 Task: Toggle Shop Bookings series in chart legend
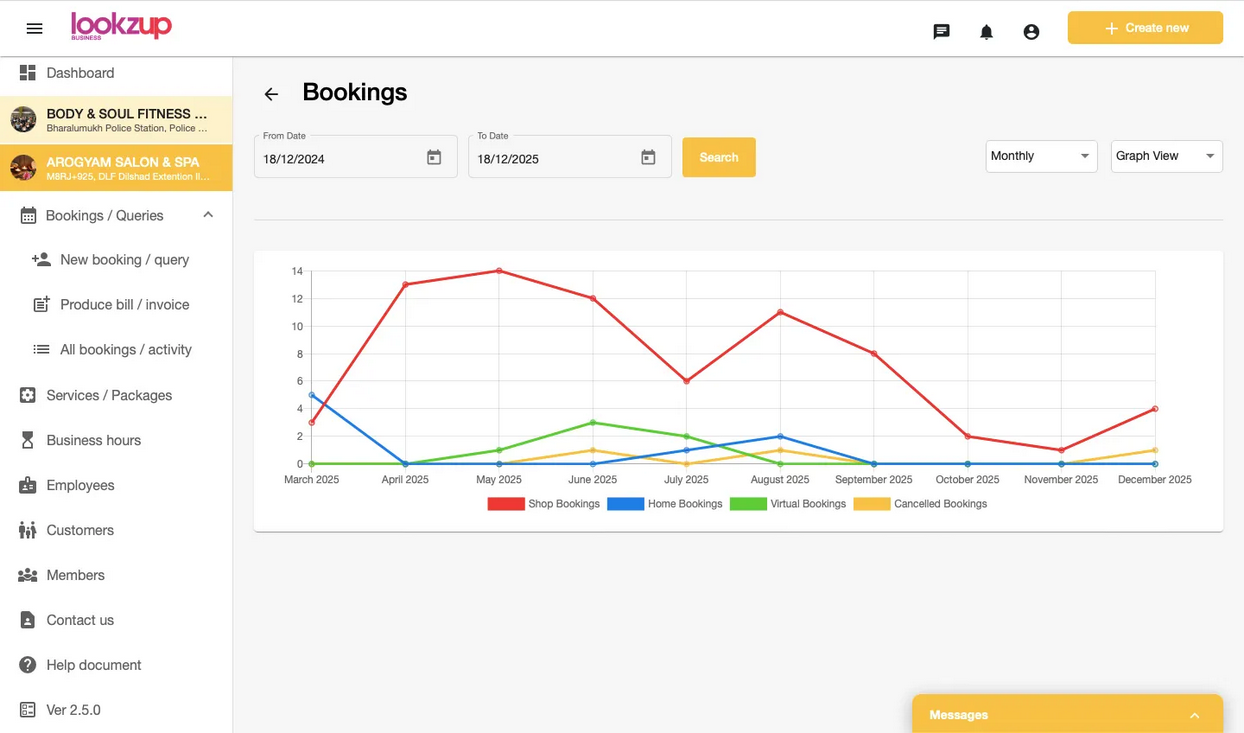(x=544, y=504)
